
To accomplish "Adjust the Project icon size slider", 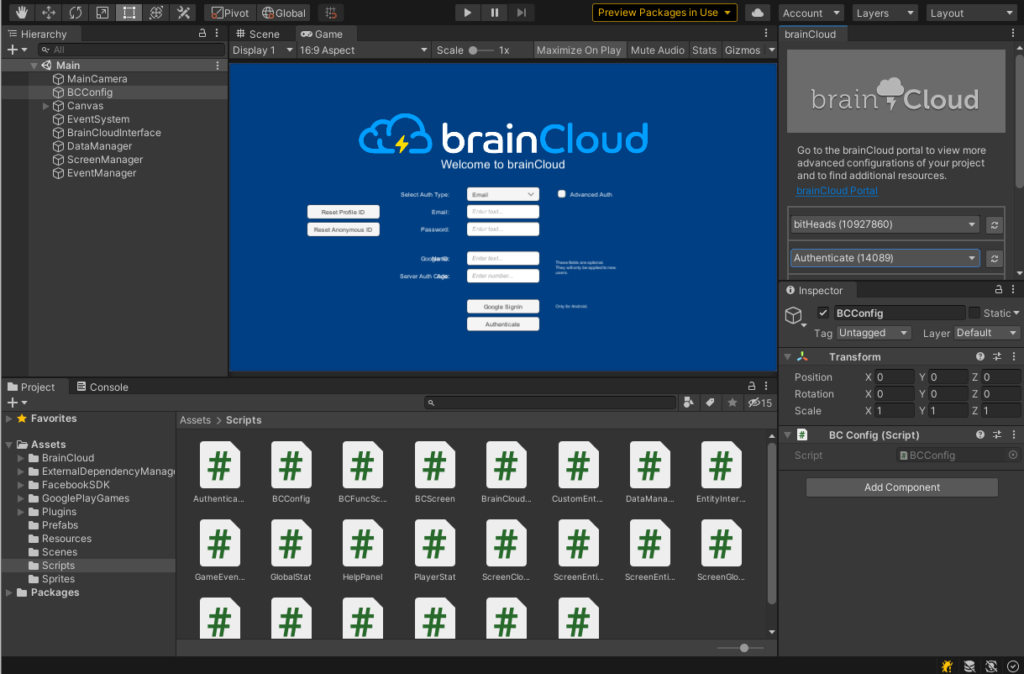I will tap(742, 648).
